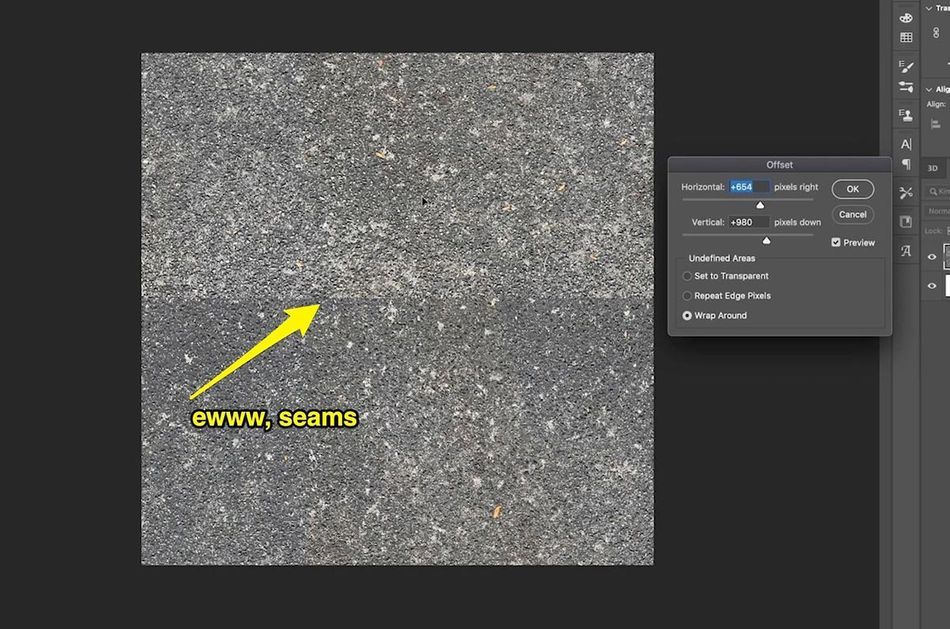Open the Glyphs panel icon

tap(906, 250)
